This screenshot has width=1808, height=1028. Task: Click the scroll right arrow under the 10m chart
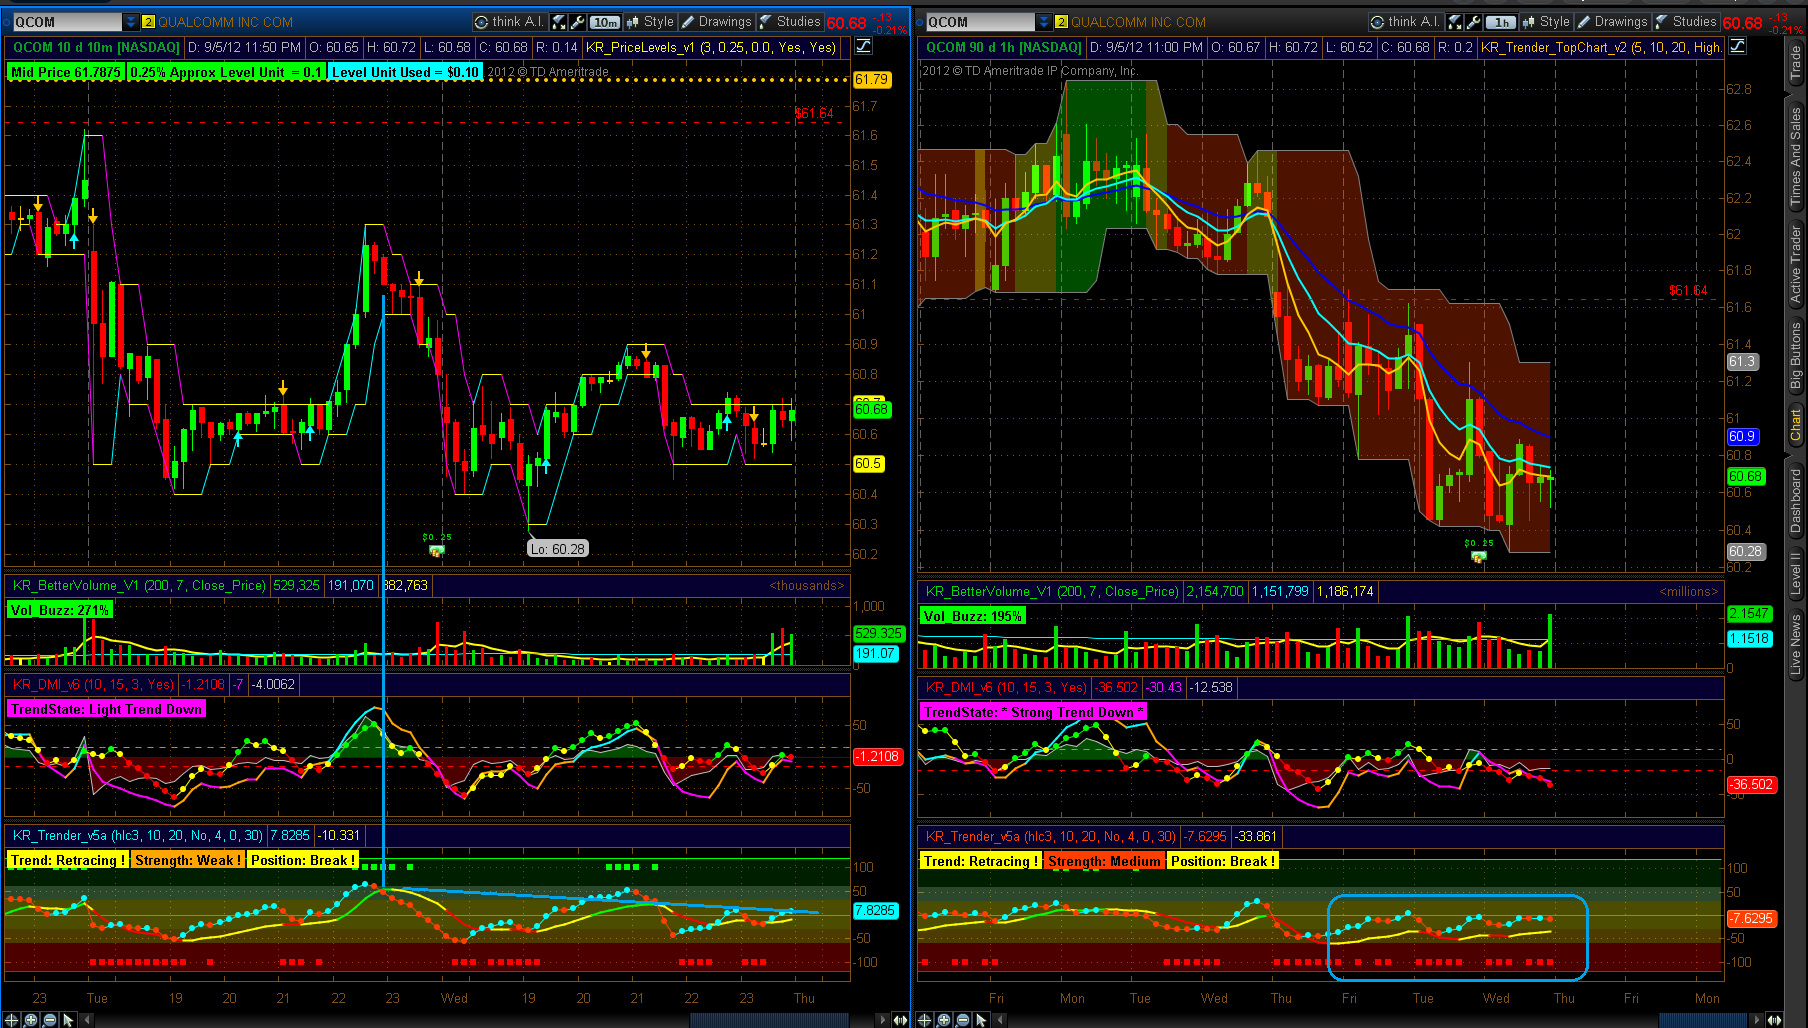[x=882, y=1020]
